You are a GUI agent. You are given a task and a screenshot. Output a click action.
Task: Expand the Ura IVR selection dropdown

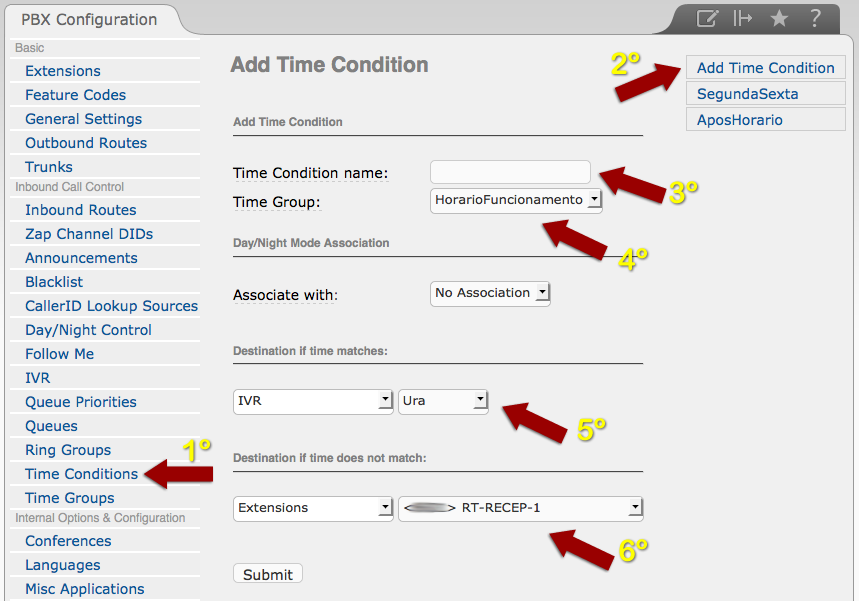coord(443,401)
